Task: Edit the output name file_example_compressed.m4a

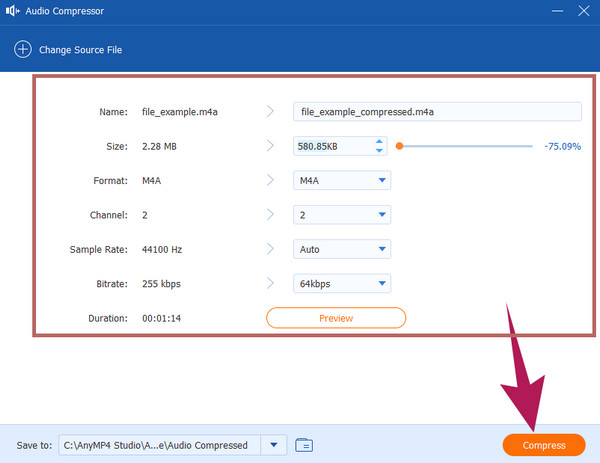Action: [437, 112]
